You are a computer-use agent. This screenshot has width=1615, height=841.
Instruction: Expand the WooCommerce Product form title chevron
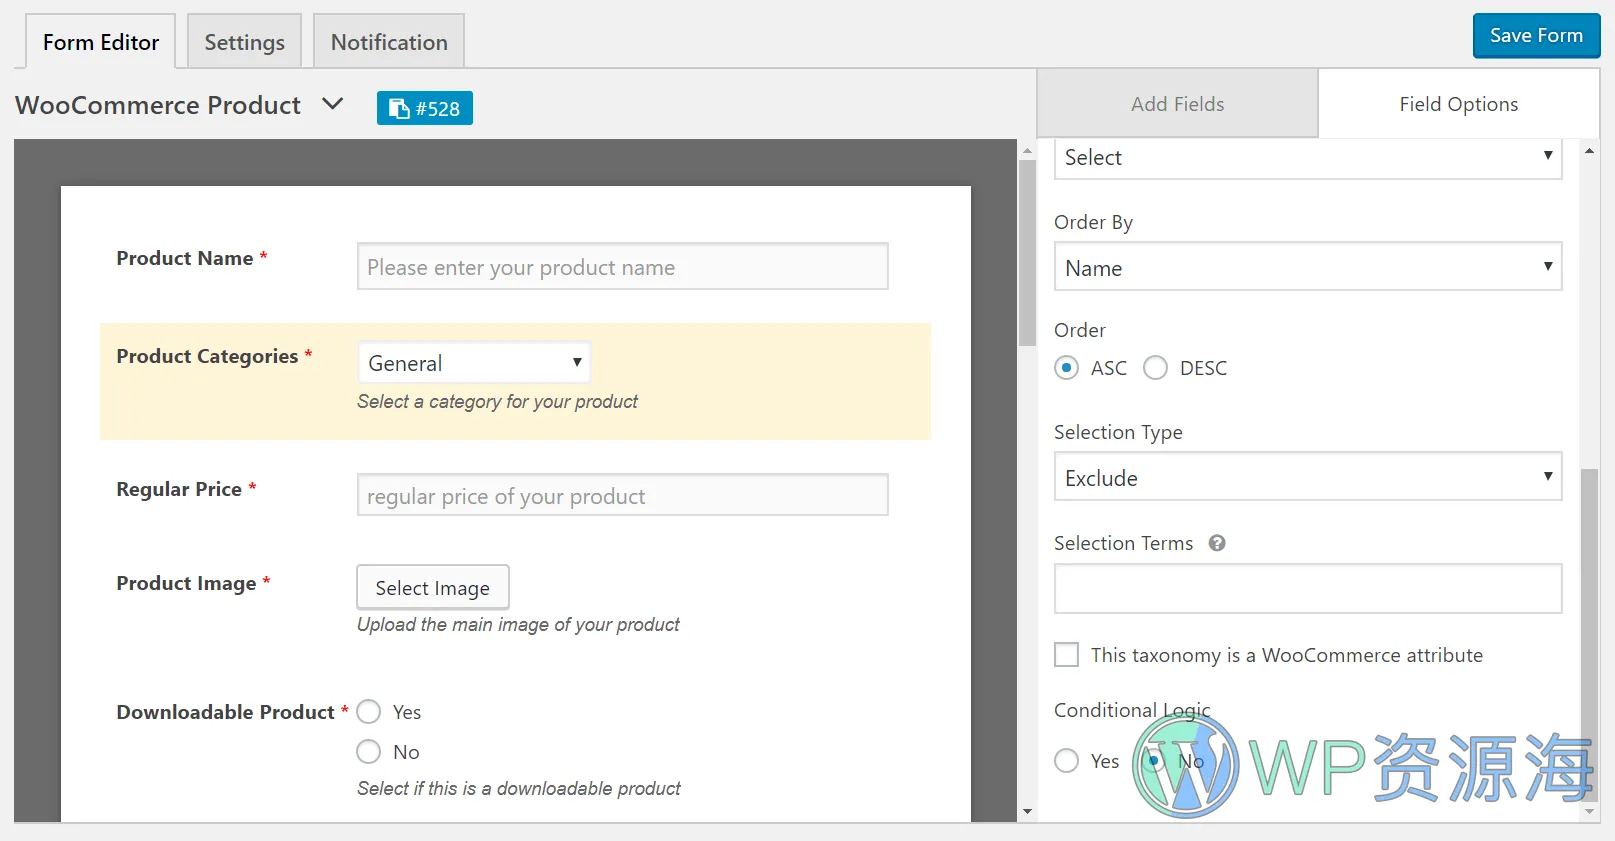pos(333,103)
